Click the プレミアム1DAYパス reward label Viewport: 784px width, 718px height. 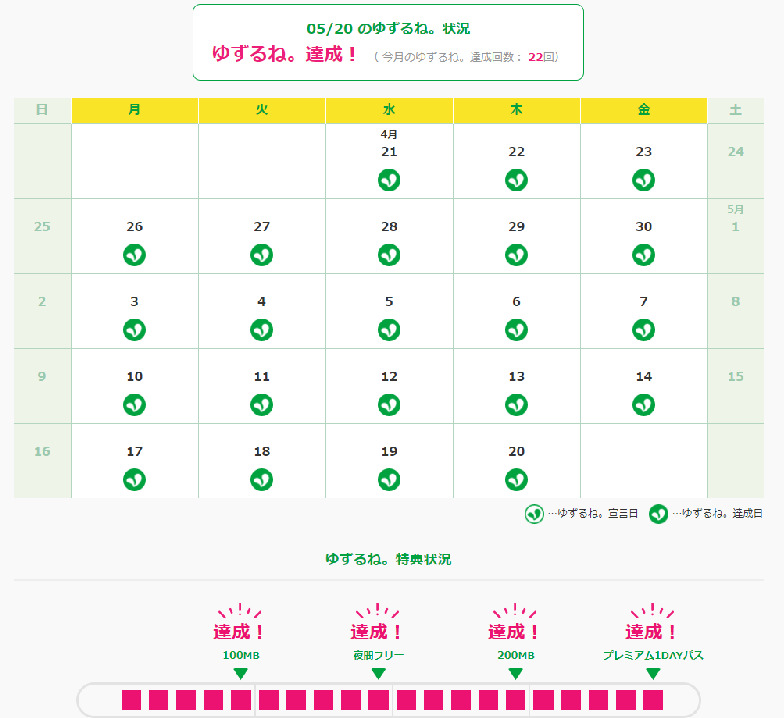tap(653, 655)
